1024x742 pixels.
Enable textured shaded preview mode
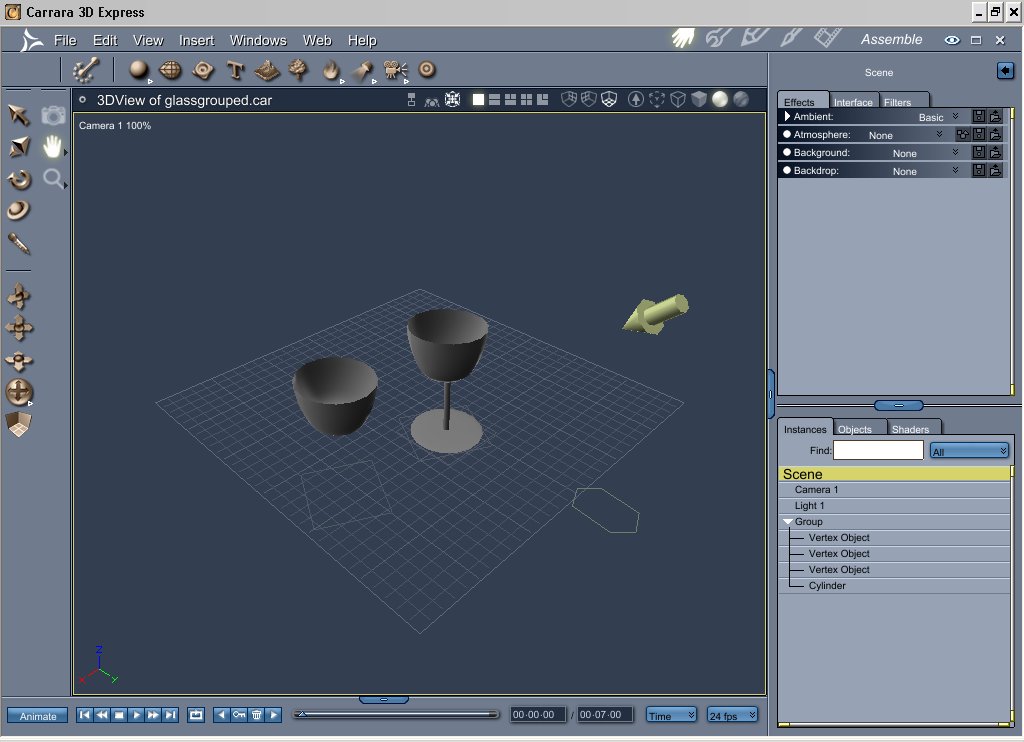[741, 99]
